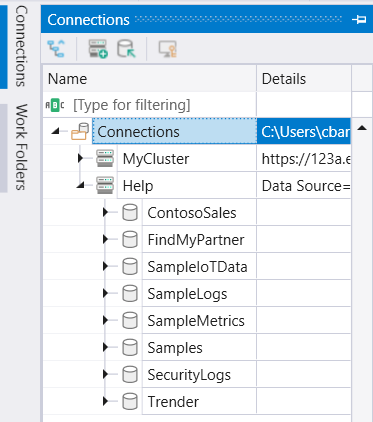
Task: Click the Name column header
Action: coord(149,79)
